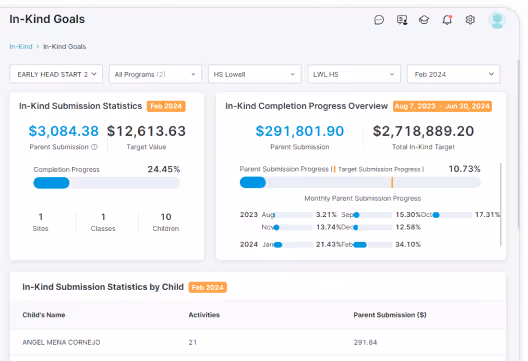Click the Sep 15.30% monthly progress bar
The height and width of the screenshot is (361, 528).
click(373, 215)
